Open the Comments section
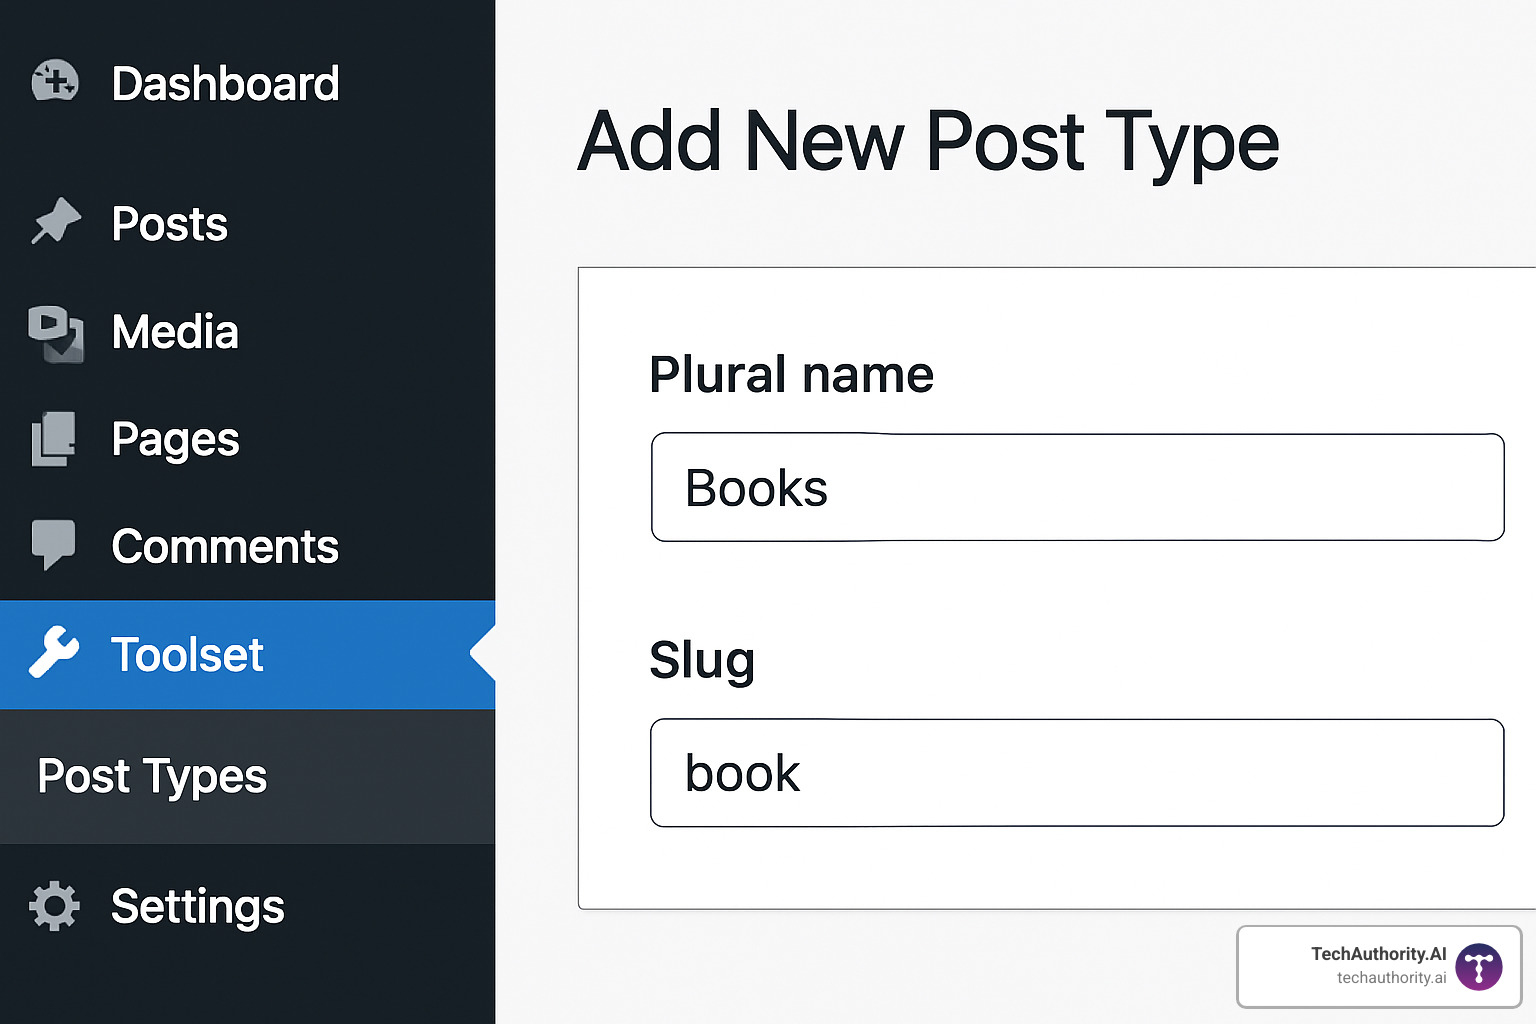Image resolution: width=1536 pixels, height=1024 pixels. pyautogui.click(x=224, y=546)
